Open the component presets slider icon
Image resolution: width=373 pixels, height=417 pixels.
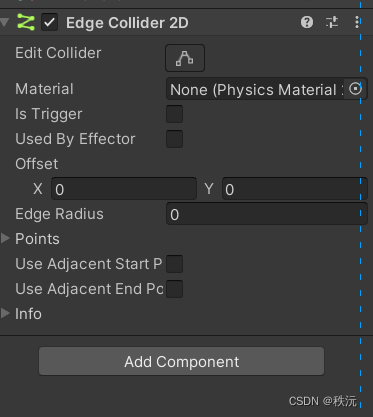pyautogui.click(x=332, y=22)
